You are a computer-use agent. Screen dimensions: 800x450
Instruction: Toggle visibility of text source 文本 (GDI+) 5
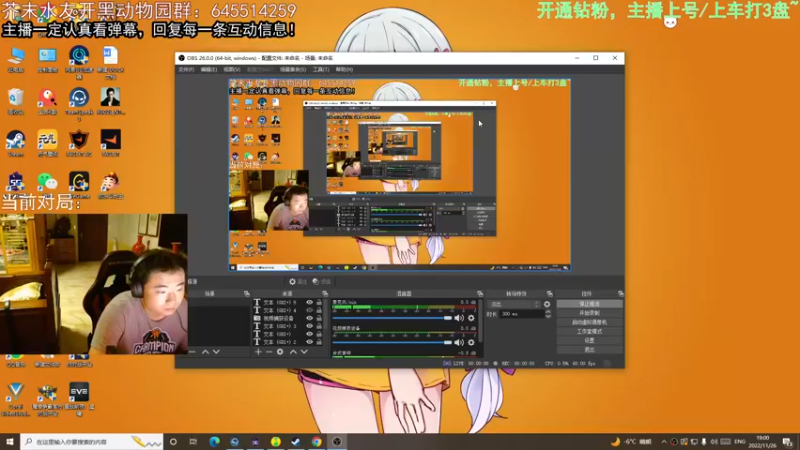coord(309,303)
